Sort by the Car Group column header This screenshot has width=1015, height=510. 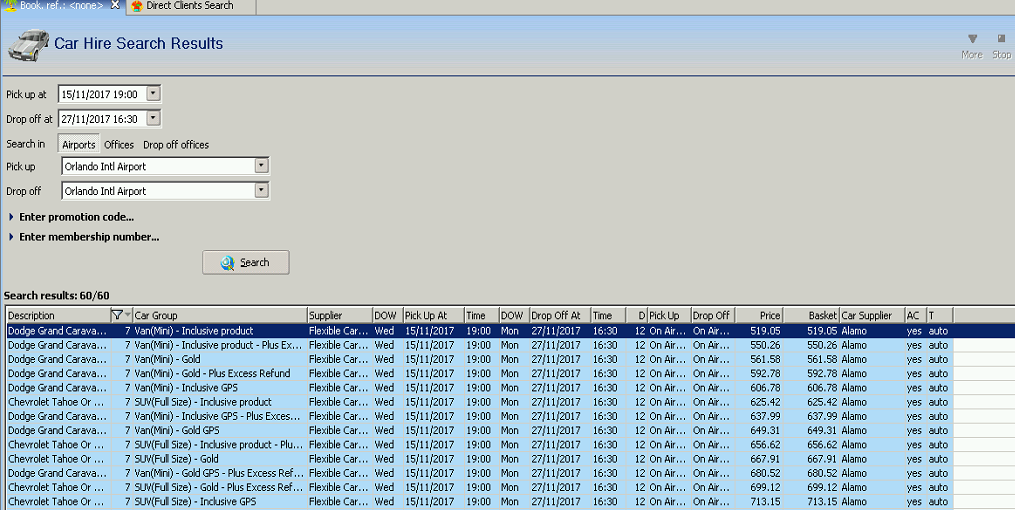click(220, 315)
